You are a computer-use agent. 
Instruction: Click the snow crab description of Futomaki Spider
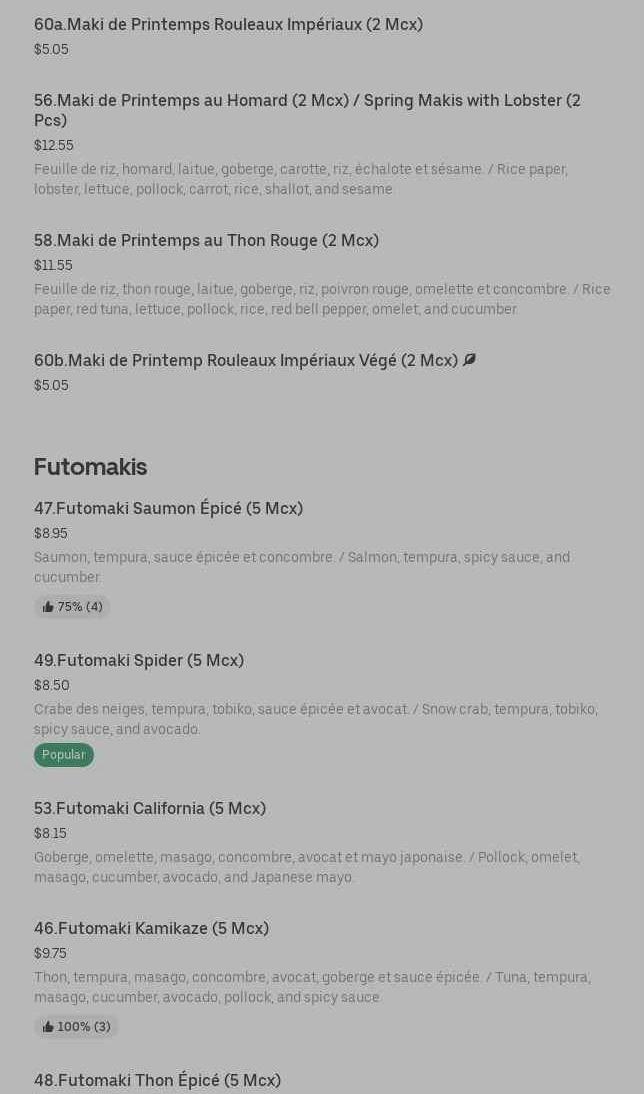(315, 719)
